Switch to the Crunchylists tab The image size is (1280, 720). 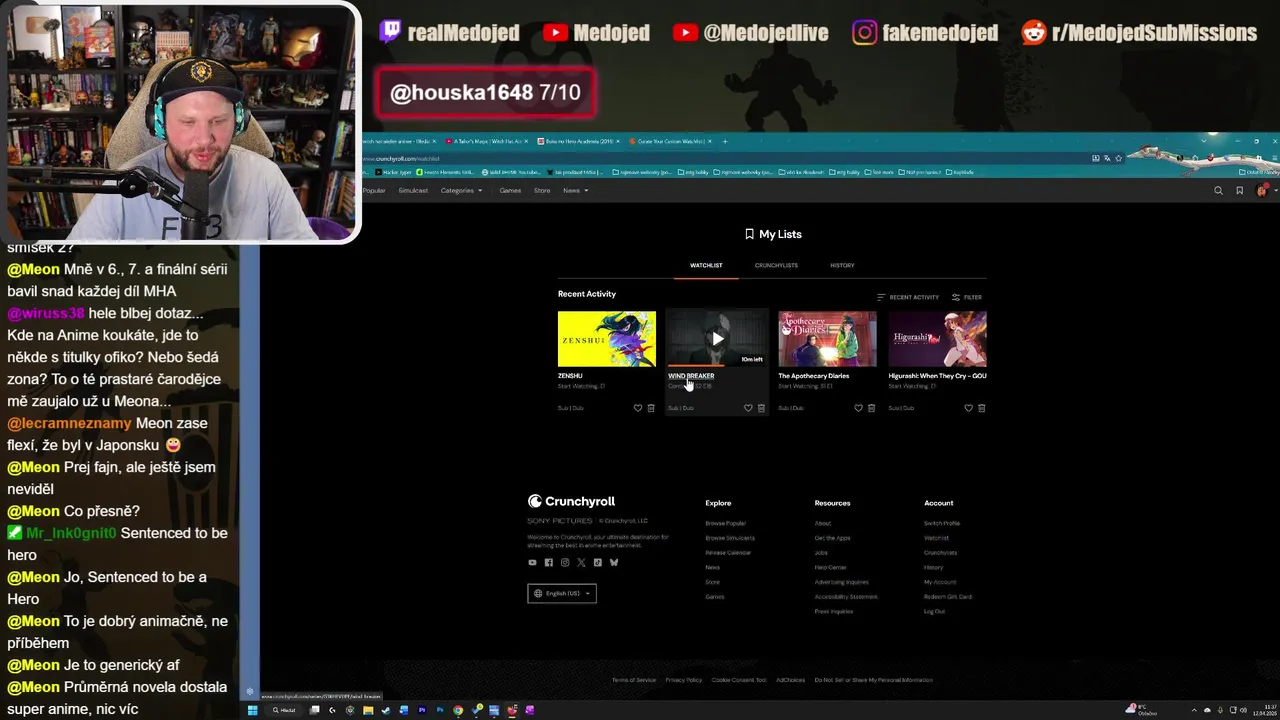(776, 265)
